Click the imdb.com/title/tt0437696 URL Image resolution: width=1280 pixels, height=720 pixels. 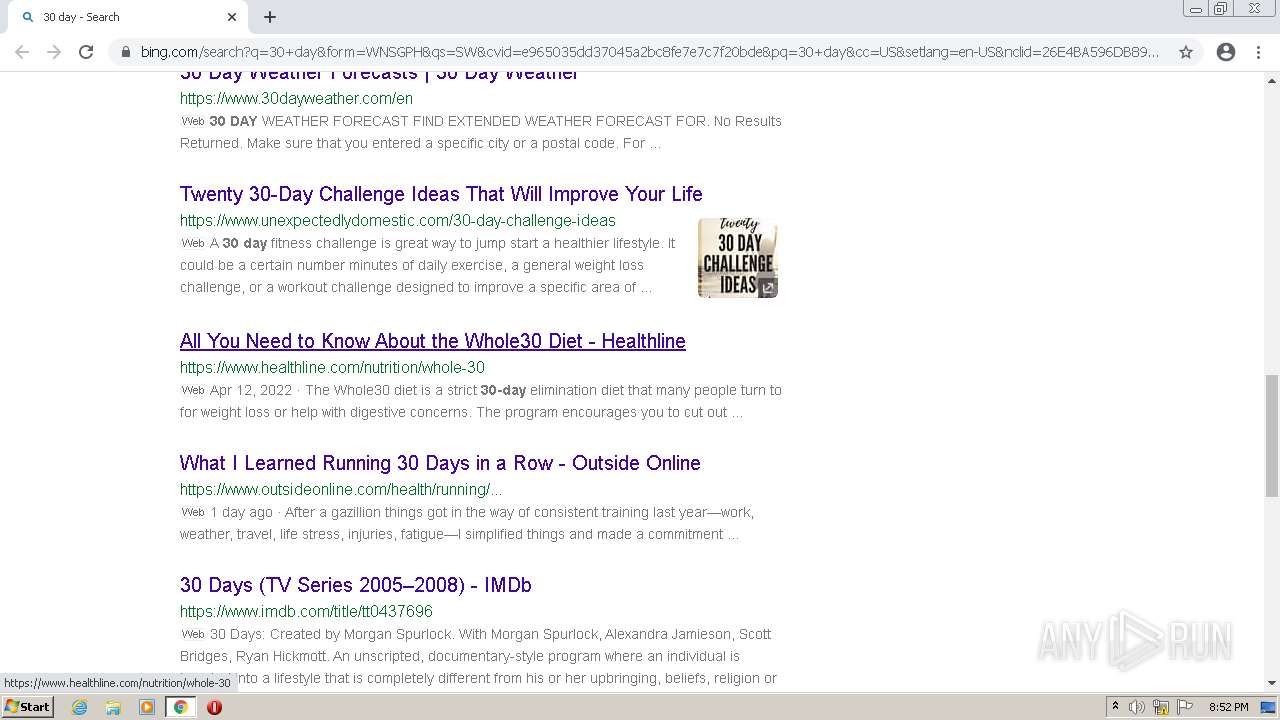tap(306, 611)
